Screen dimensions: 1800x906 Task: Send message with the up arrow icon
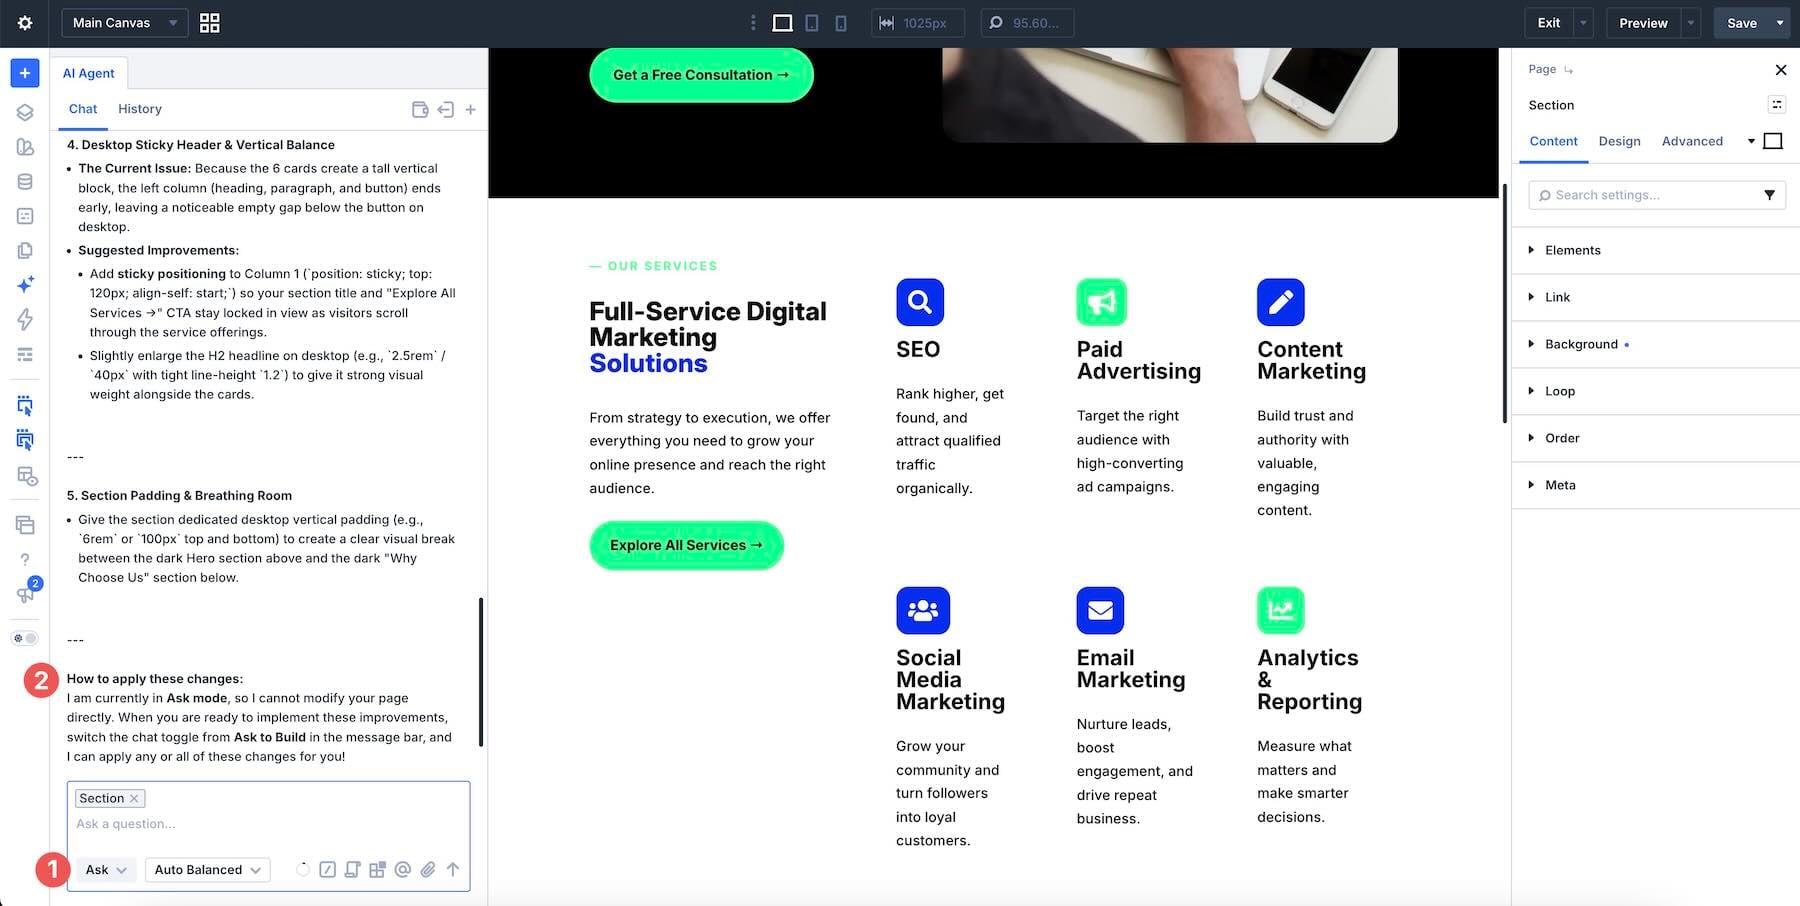click(453, 870)
